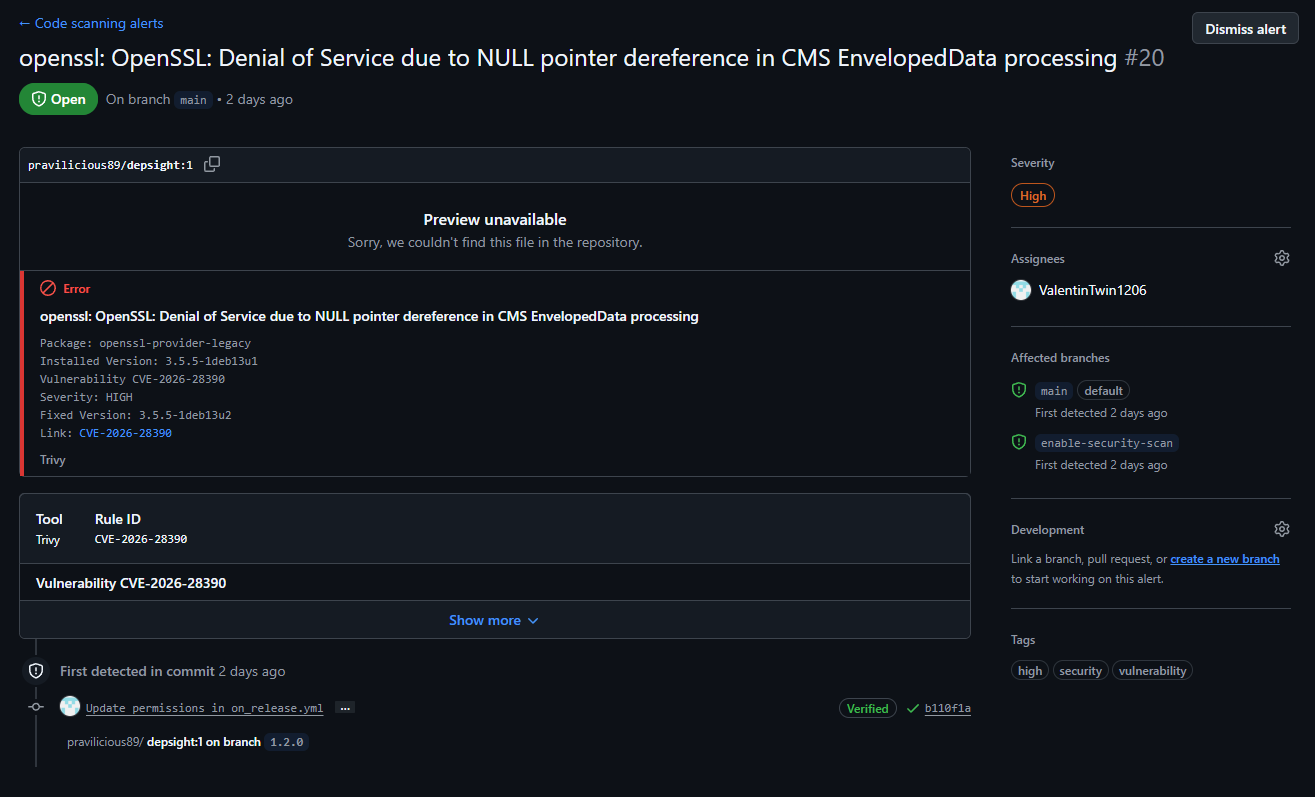
Task: Expand the commit message with the ellipsis
Action: (344, 707)
